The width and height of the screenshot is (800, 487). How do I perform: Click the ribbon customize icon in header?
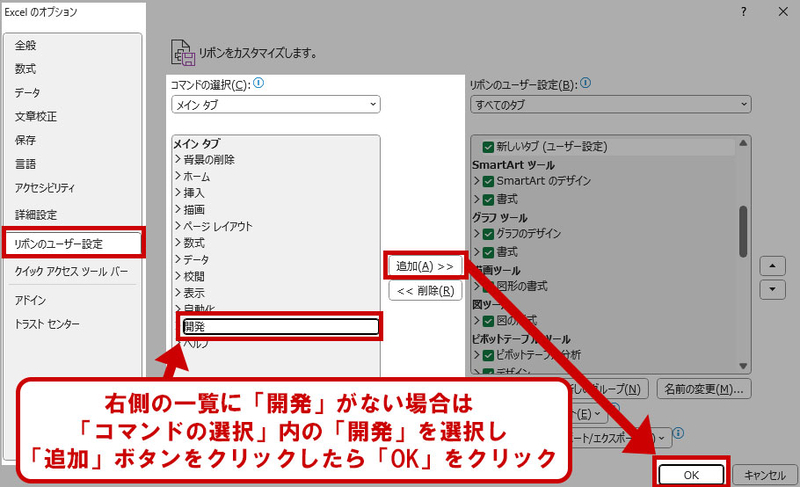click(183, 53)
